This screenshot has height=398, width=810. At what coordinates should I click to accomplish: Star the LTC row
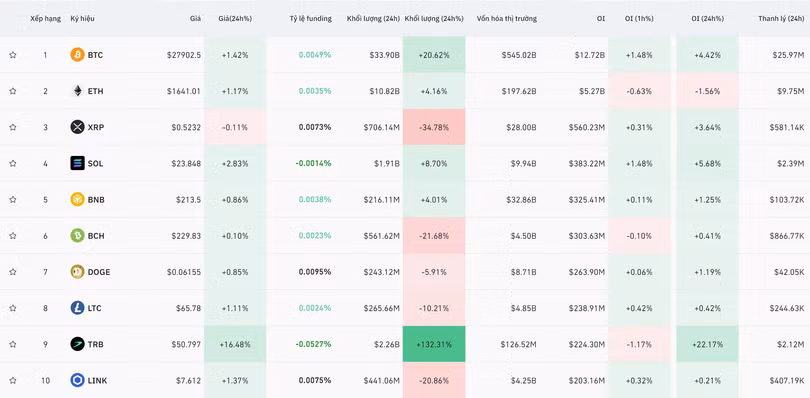(13, 308)
